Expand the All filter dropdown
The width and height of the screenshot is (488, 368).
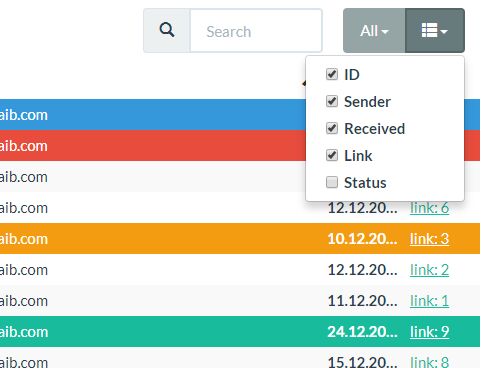tap(374, 31)
